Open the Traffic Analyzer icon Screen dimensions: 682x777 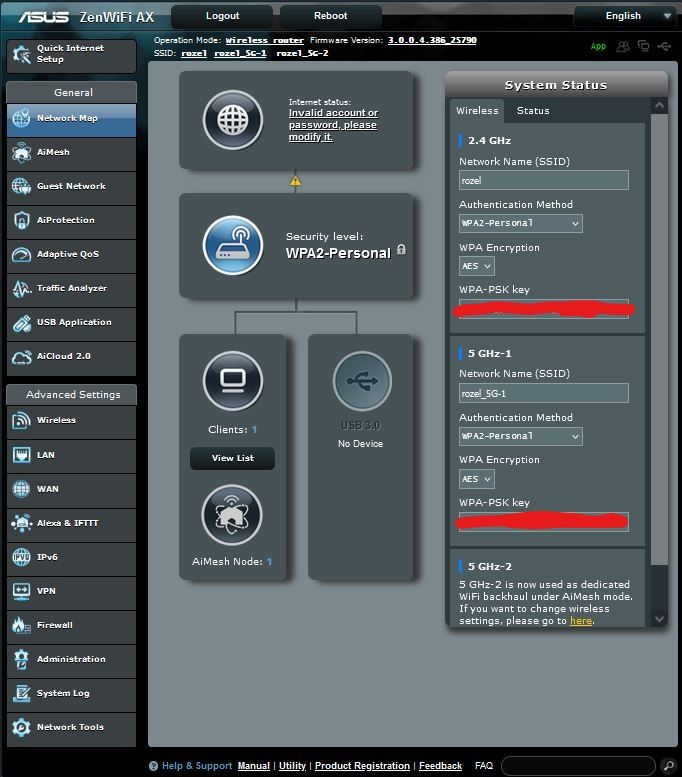(21, 288)
